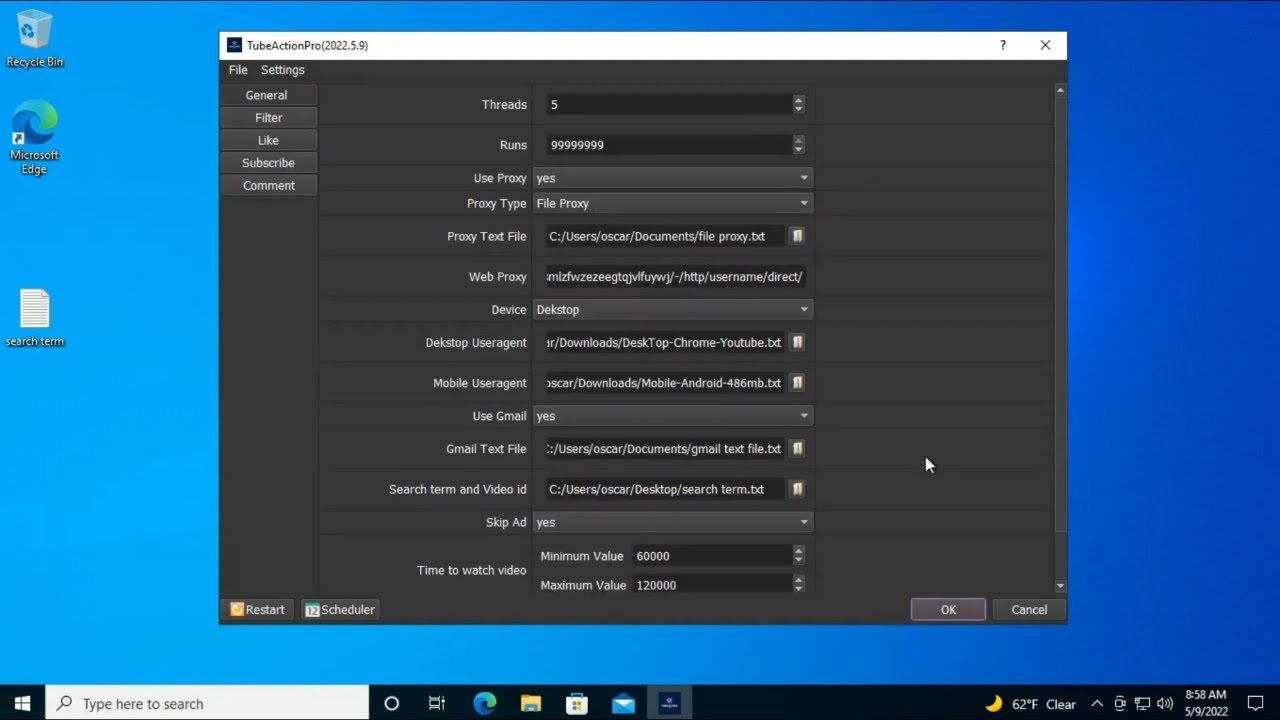Increase Minimum Value of watch time
This screenshot has height=720, width=1280.
tap(798, 551)
